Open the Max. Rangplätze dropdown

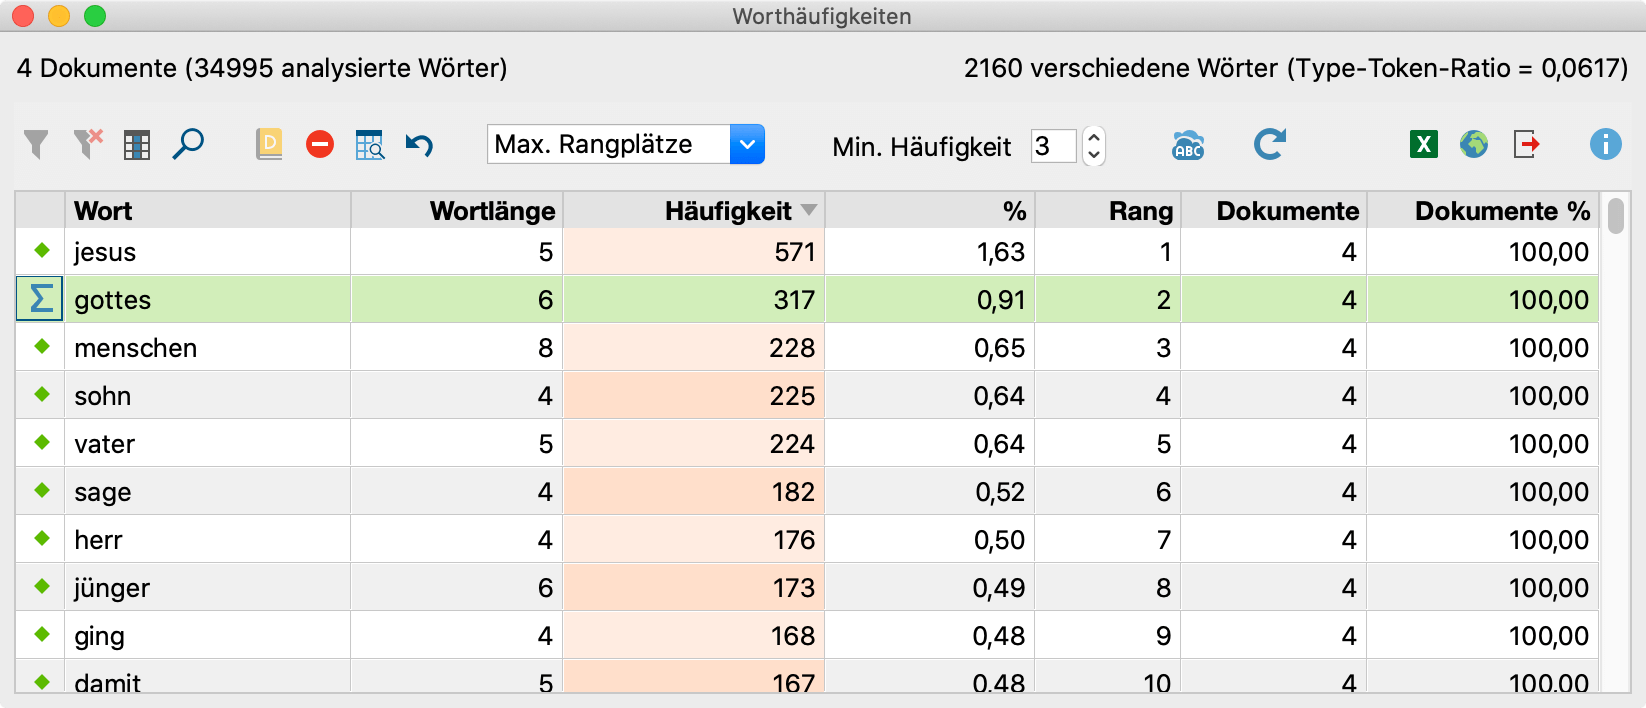[x=747, y=145]
